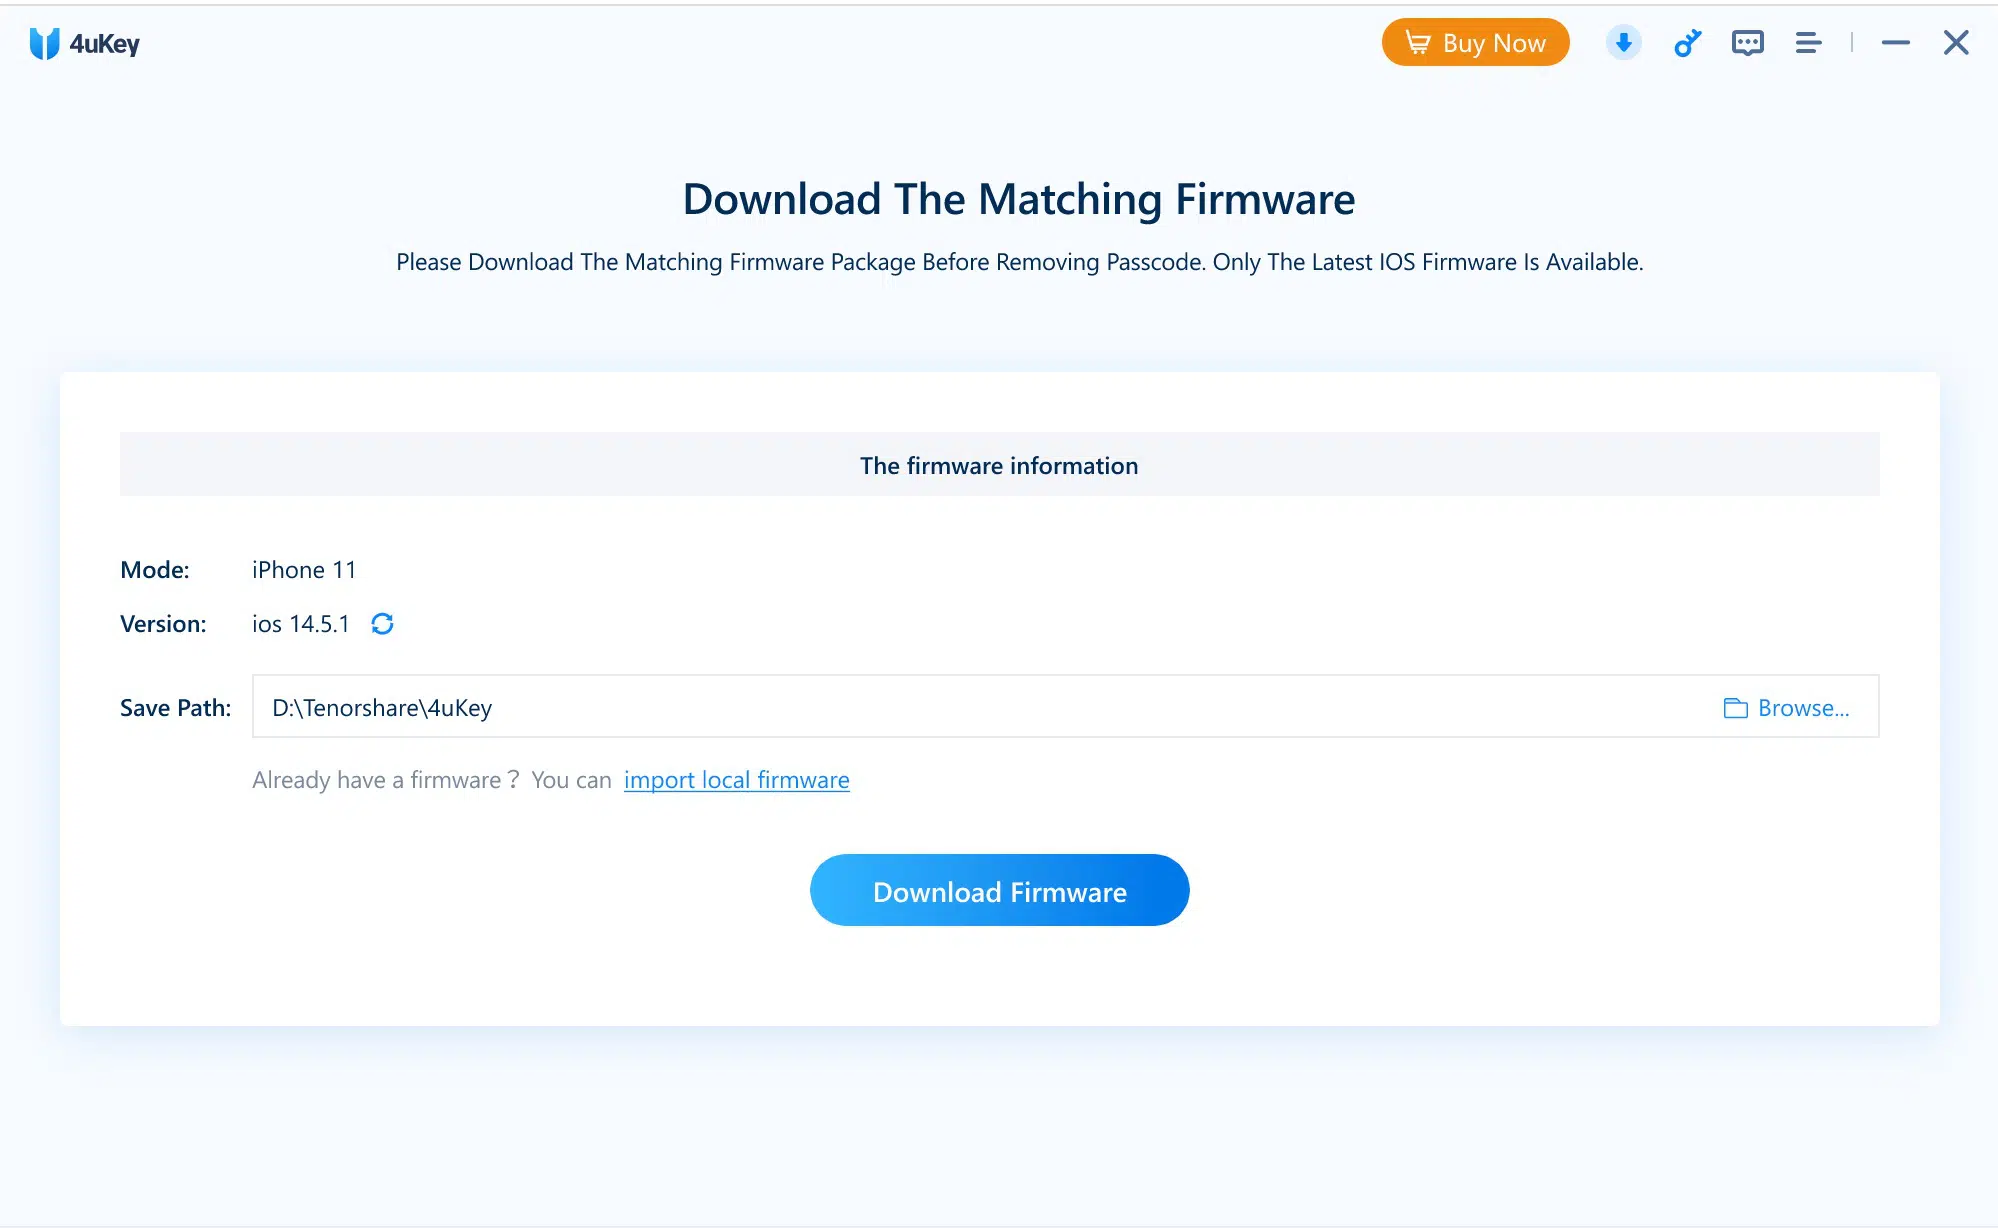Click the Please Download The Matching Firmware Package text
The image size is (1998, 1228).
(1020, 262)
